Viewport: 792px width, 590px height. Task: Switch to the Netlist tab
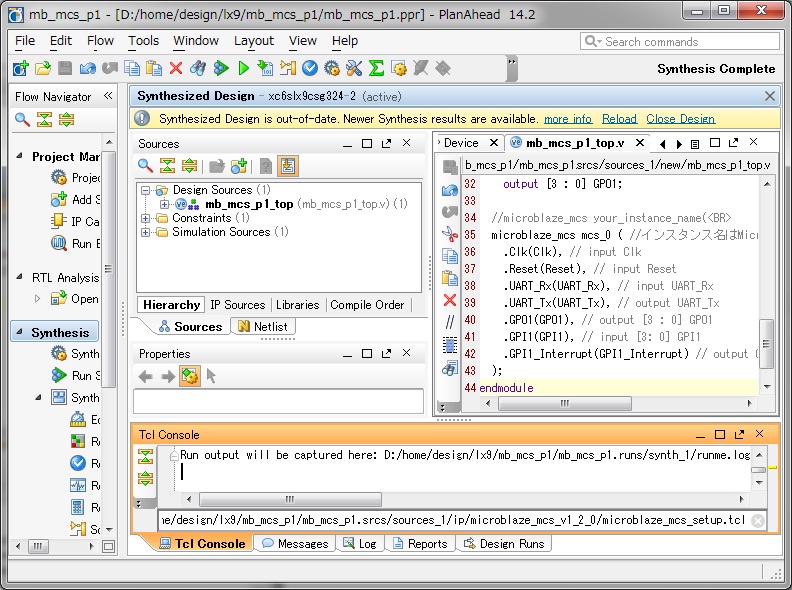263,326
